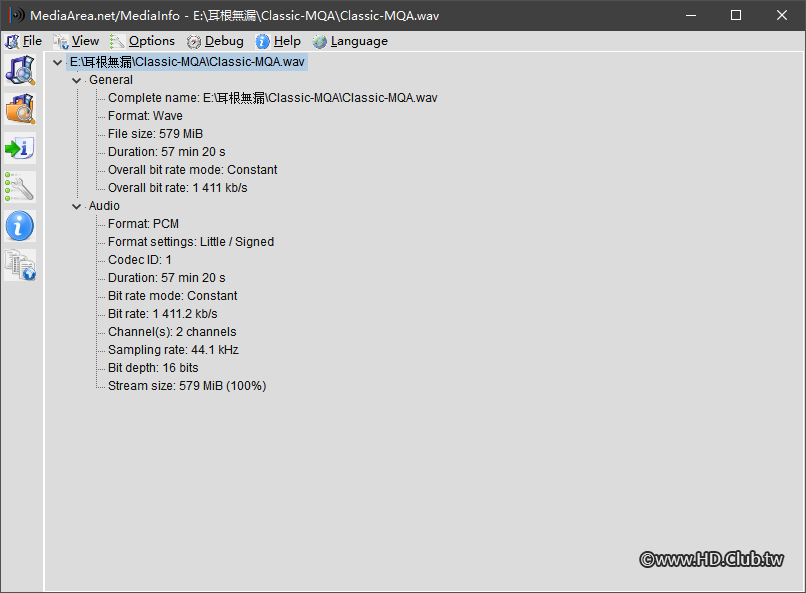Screen dimensions: 806x593
Task: Open the Language menu
Action: pos(350,41)
